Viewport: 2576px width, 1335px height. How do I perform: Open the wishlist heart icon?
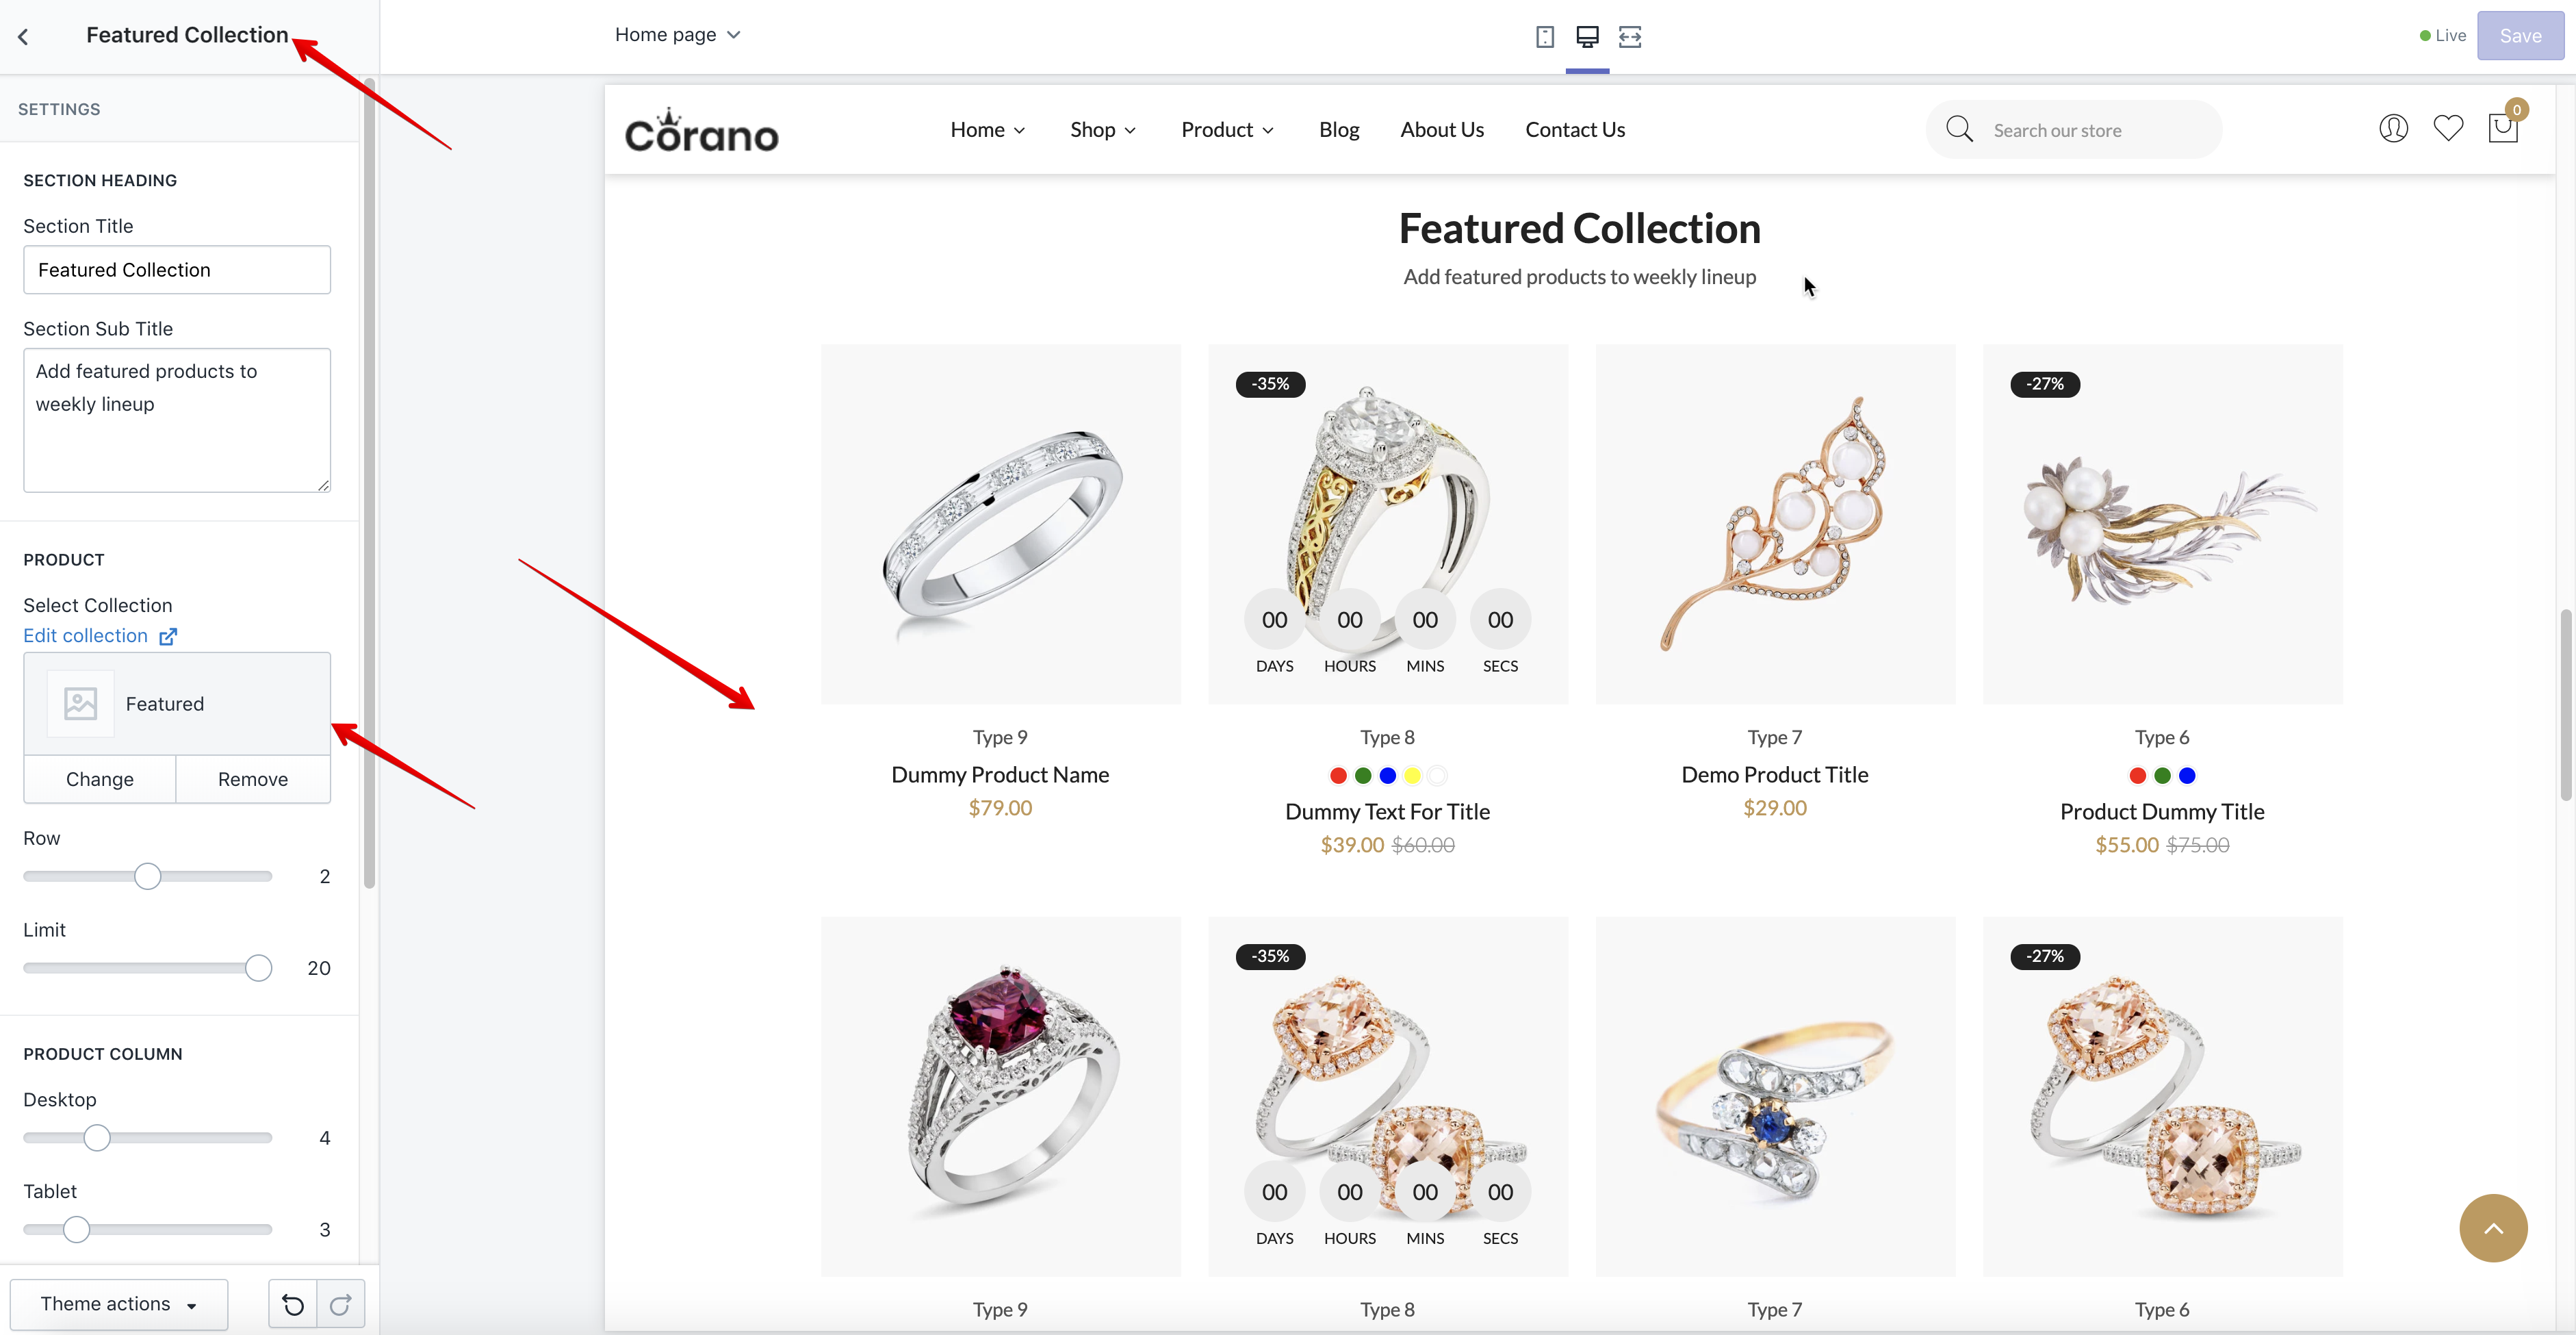2448,129
